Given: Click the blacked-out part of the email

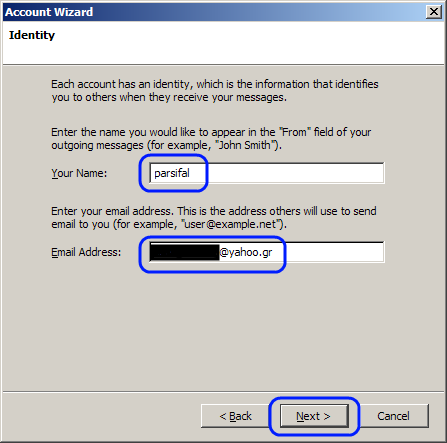Looking at the screenshot, I should tap(185, 252).
